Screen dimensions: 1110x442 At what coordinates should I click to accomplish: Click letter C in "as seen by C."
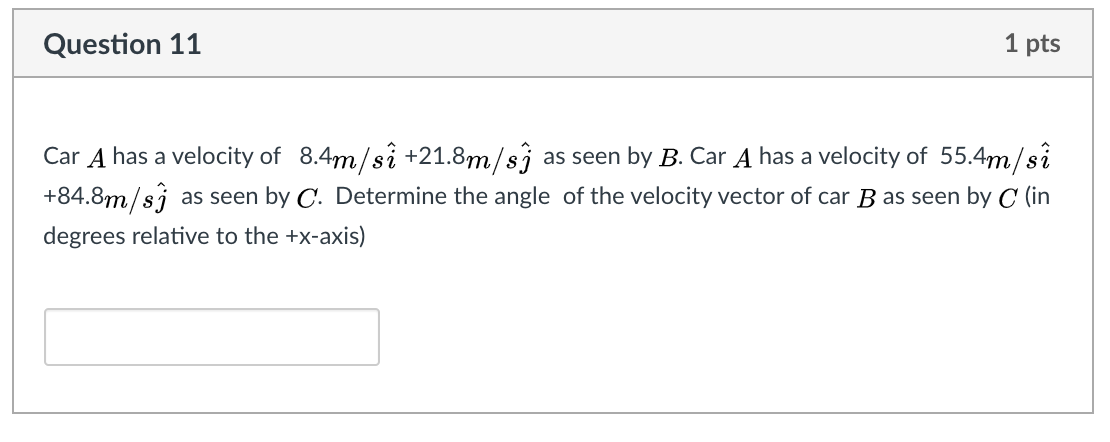coord(305,198)
